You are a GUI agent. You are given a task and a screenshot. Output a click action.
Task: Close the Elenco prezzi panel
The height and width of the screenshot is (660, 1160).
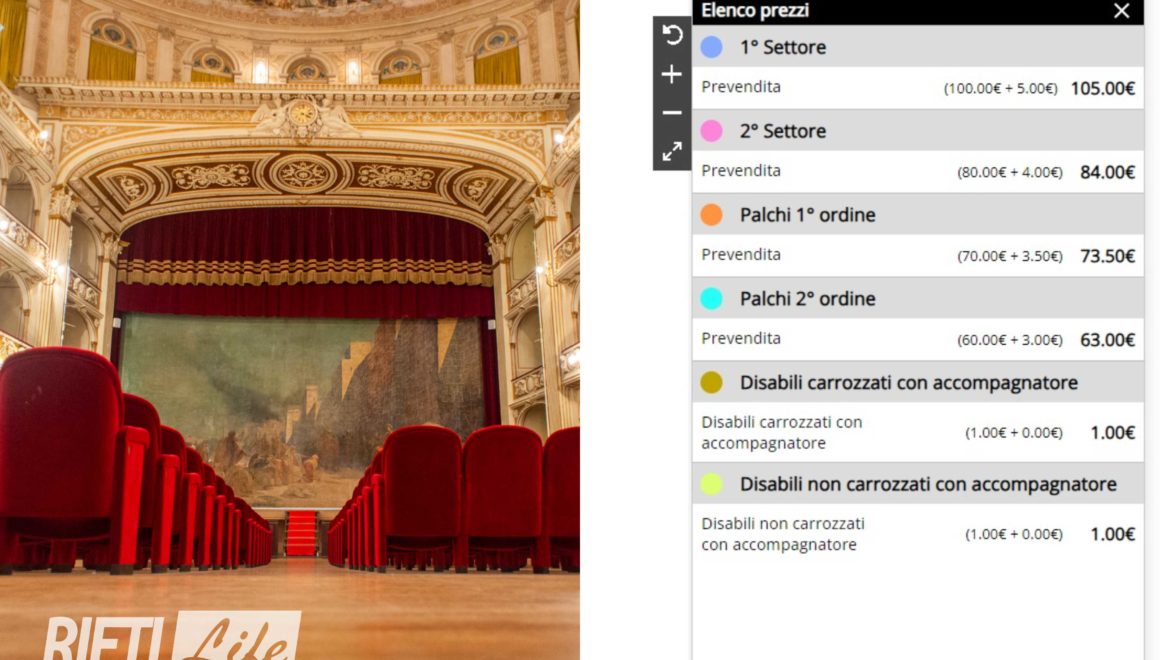[1121, 11]
